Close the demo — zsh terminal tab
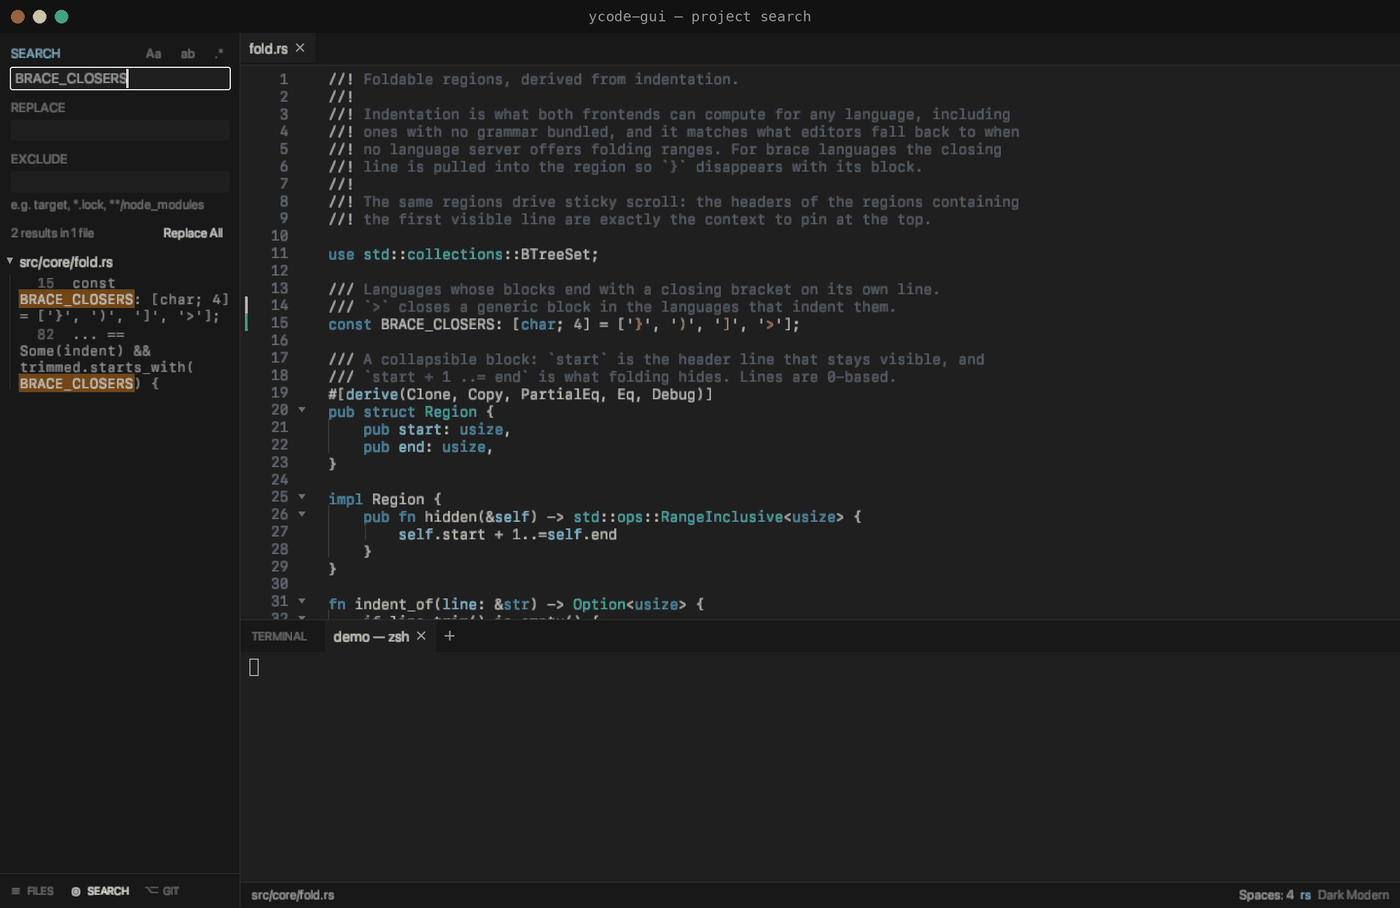The height and width of the screenshot is (908, 1400). pyautogui.click(x=421, y=636)
